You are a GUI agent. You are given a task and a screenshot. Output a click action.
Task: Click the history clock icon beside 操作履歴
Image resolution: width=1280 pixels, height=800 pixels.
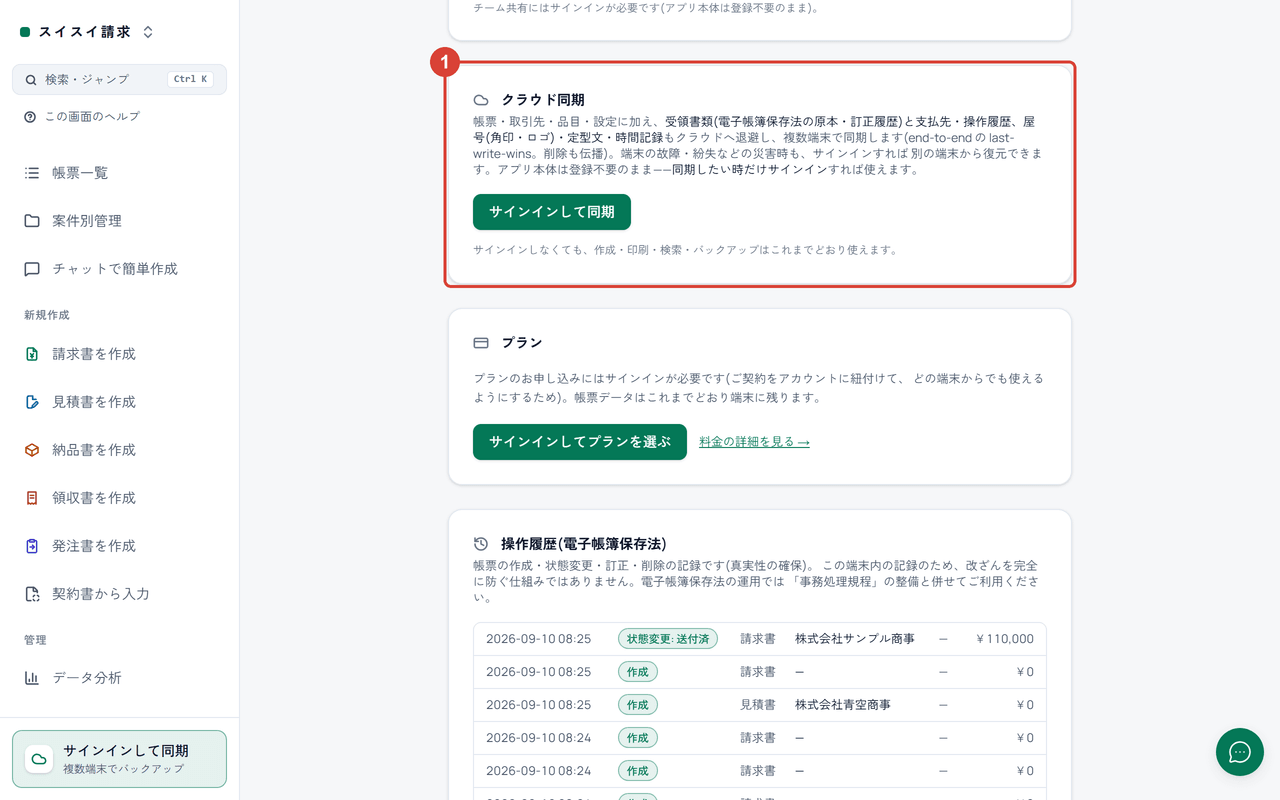pos(481,544)
